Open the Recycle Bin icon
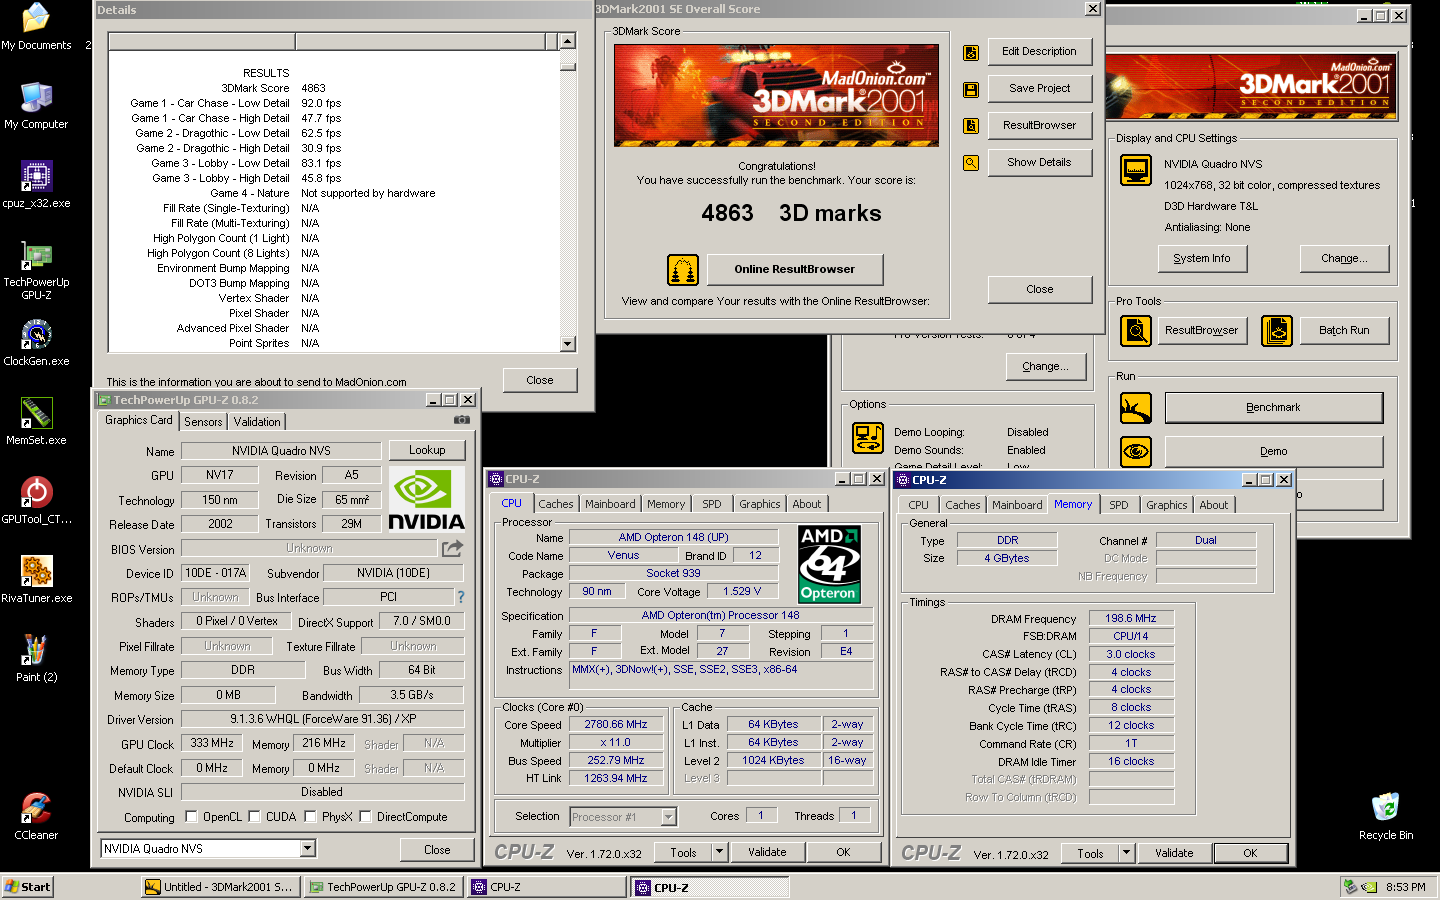 [1385, 817]
